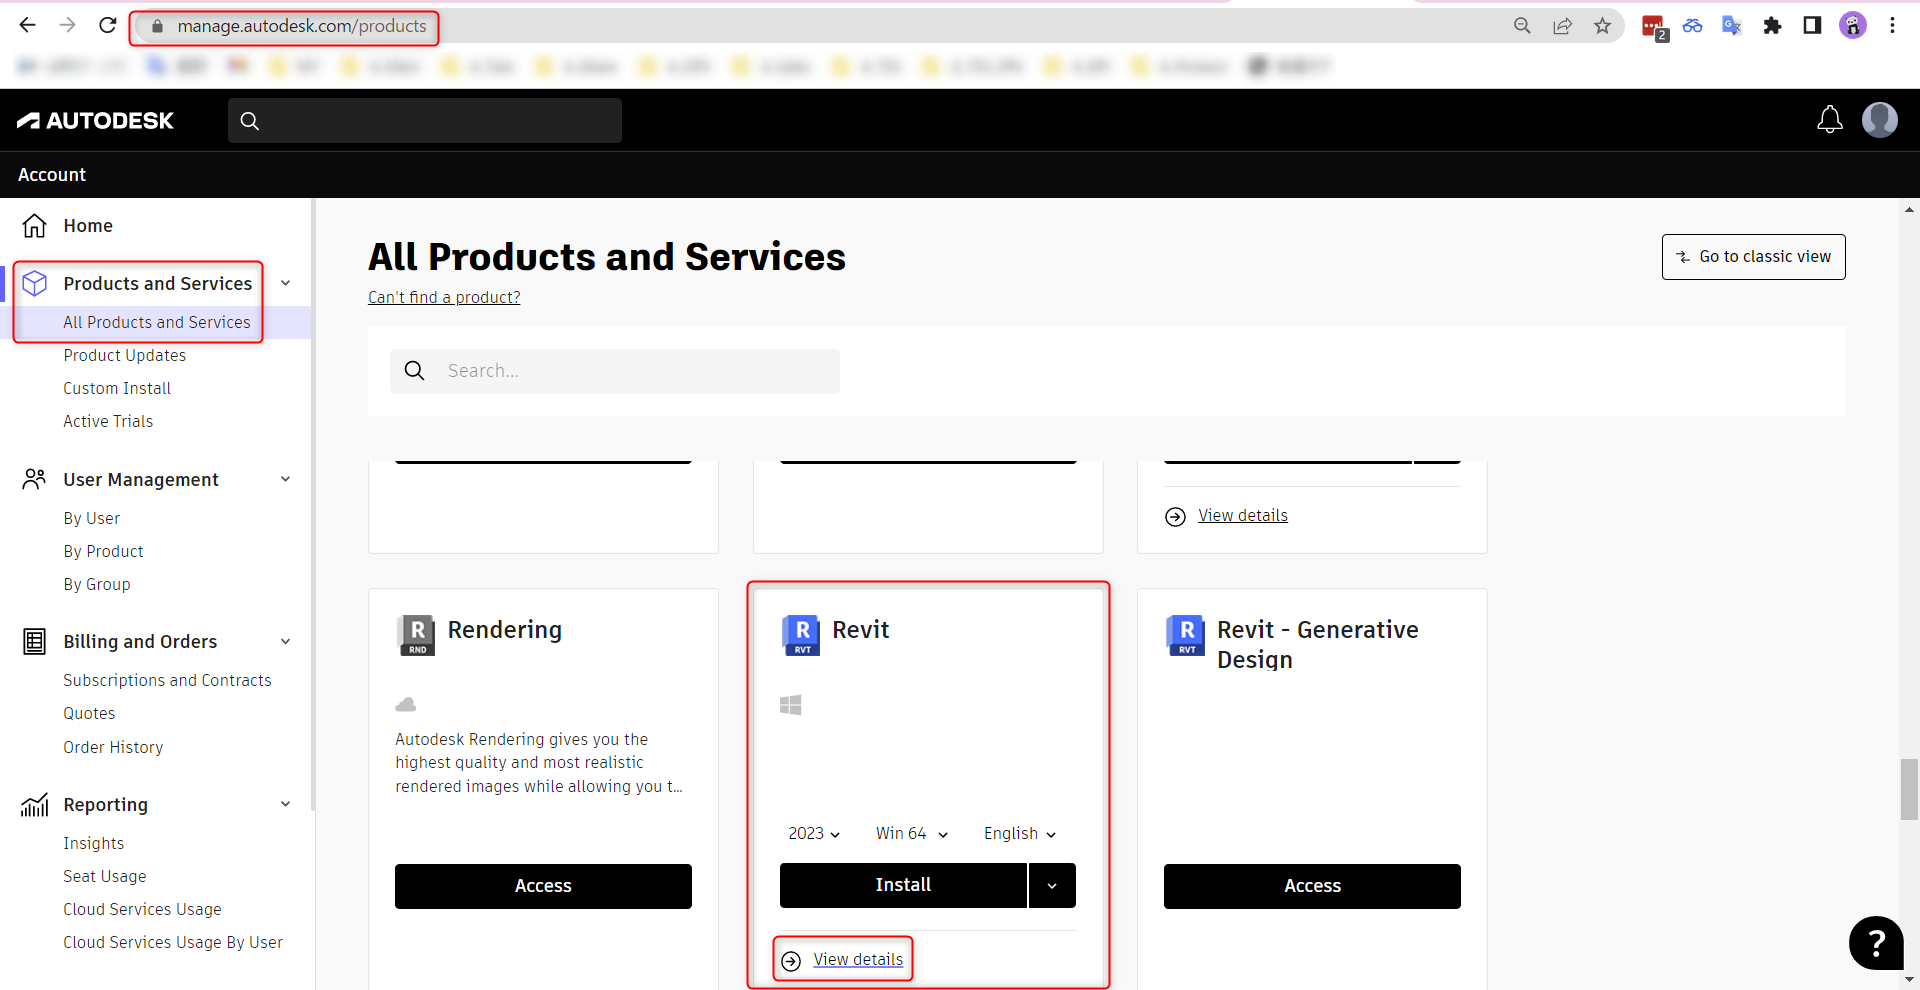Click the Revit - Generative Design product icon
The width and height of the screenshot is (1920, 990).
coord(1186,635)
